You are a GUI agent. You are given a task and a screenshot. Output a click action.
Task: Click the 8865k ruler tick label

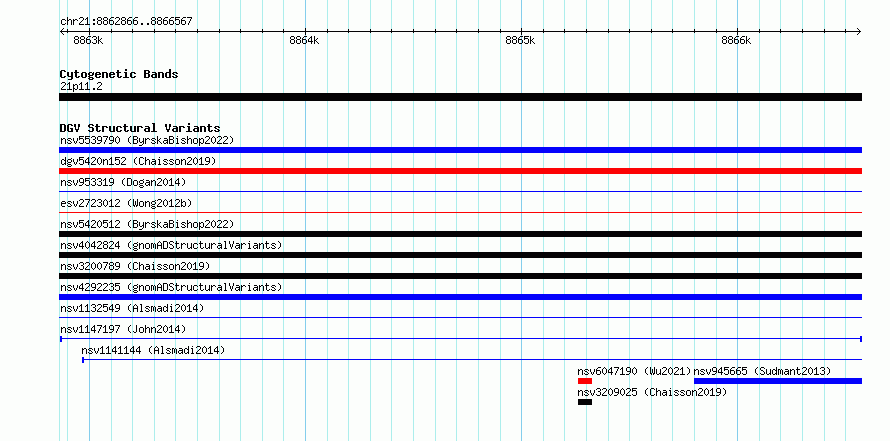point(520,40)
